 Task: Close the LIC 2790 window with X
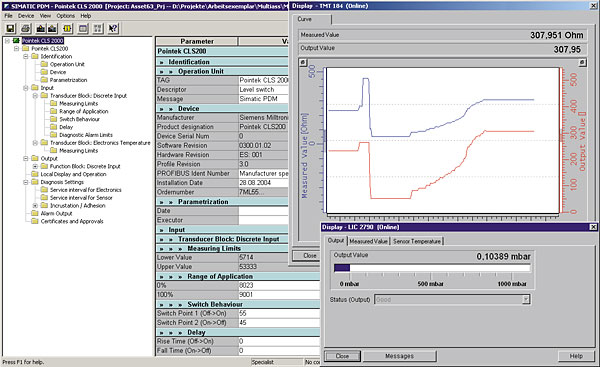point(593,227)
